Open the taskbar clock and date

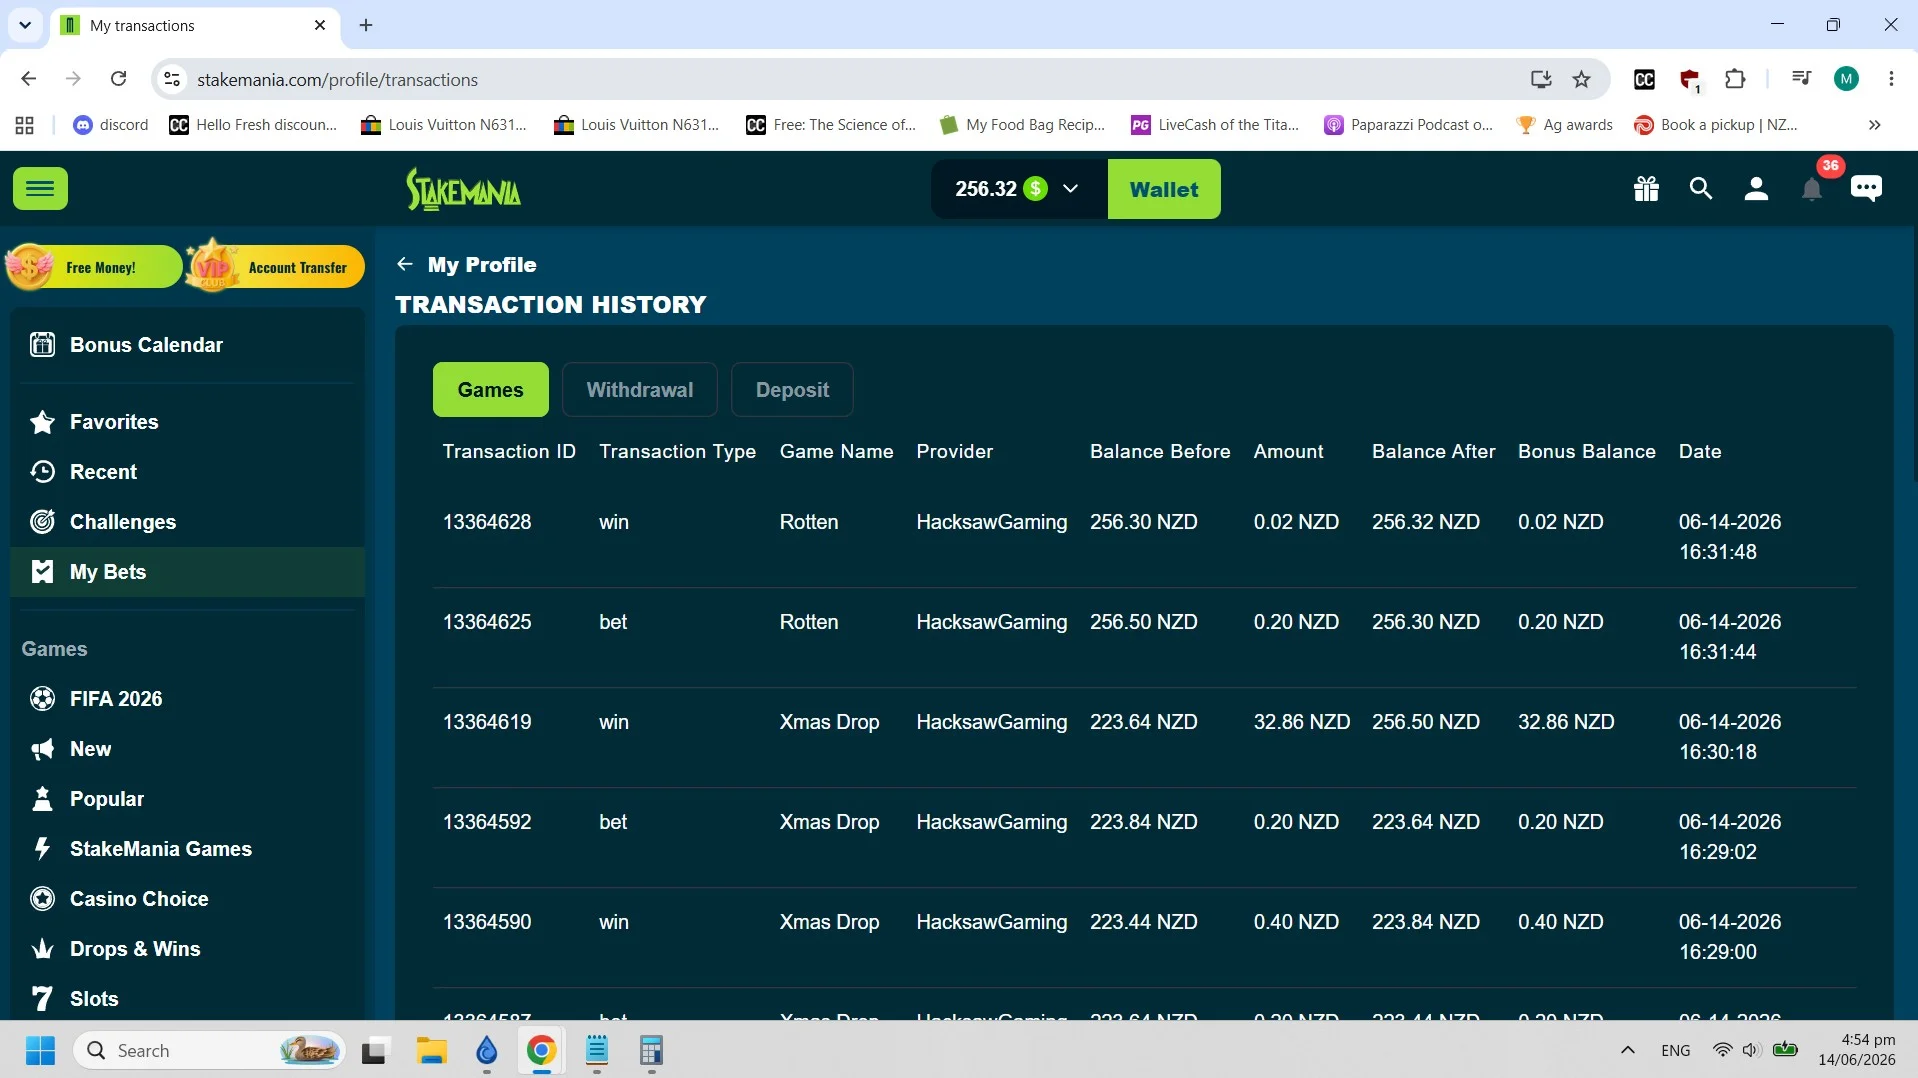coord(1856,1050)
